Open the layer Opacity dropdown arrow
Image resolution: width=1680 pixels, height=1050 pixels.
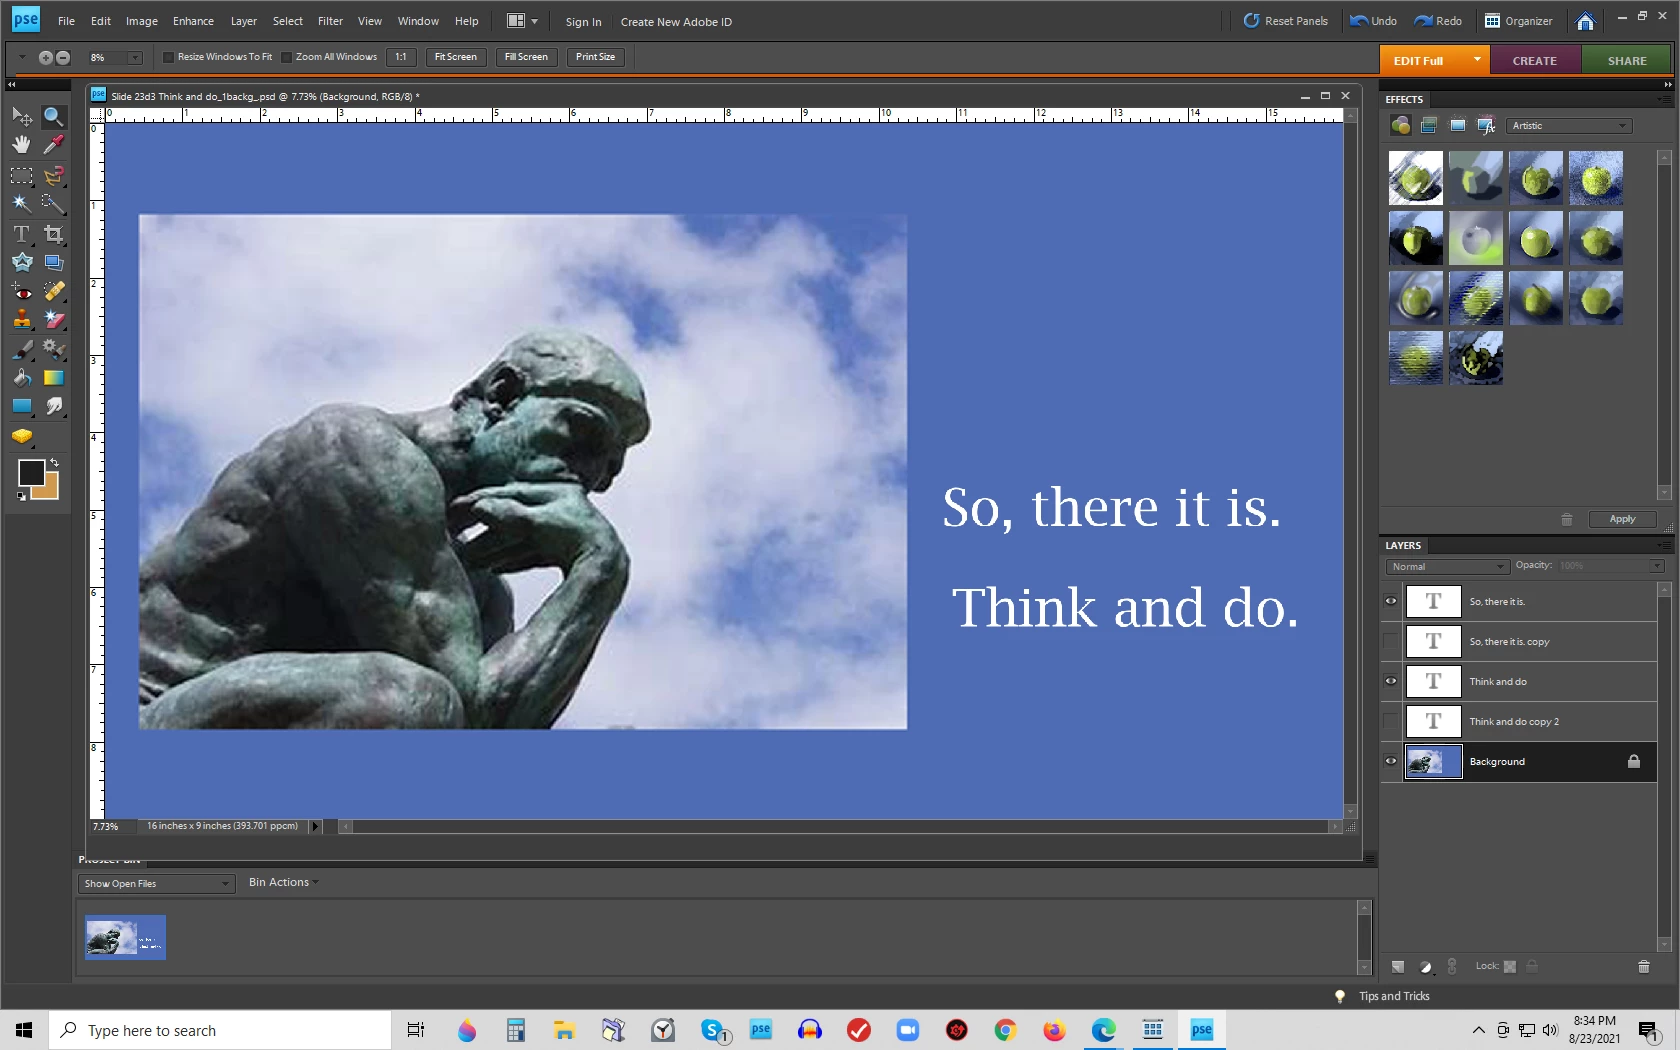1657,566
